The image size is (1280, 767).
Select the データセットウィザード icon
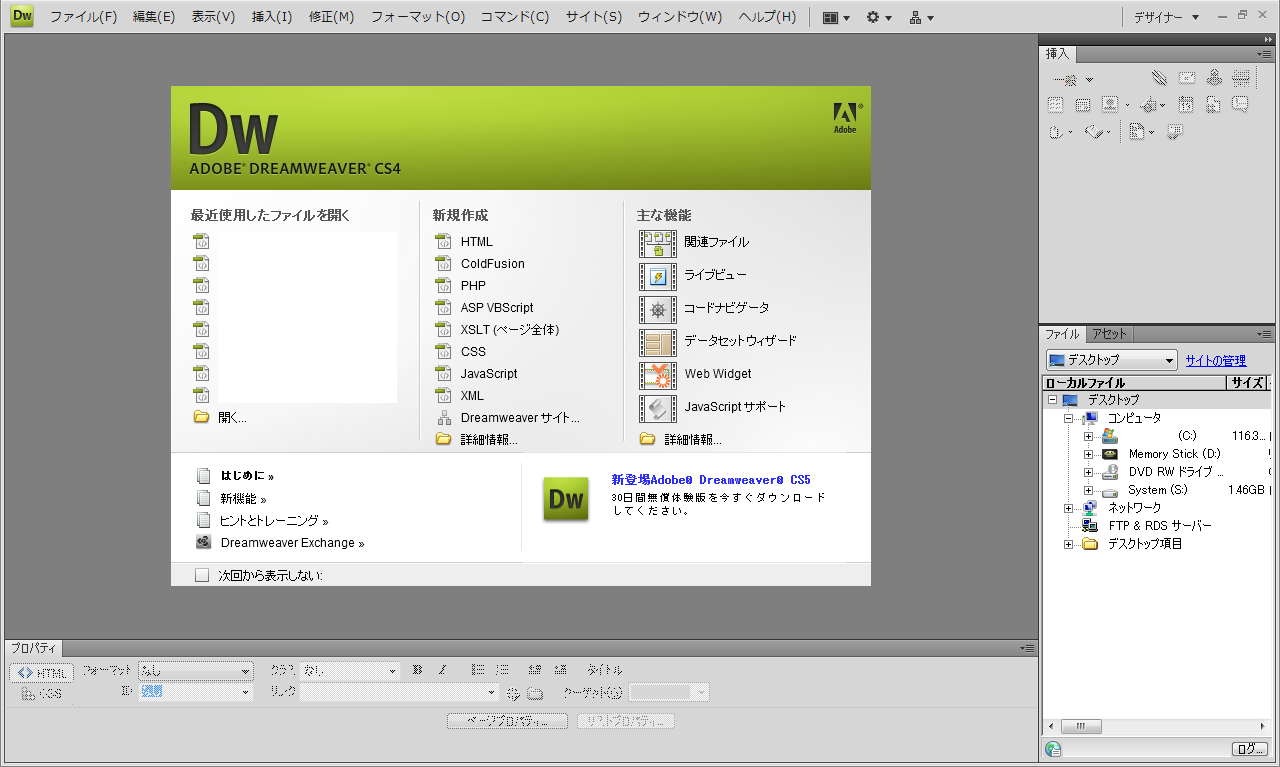658,341
